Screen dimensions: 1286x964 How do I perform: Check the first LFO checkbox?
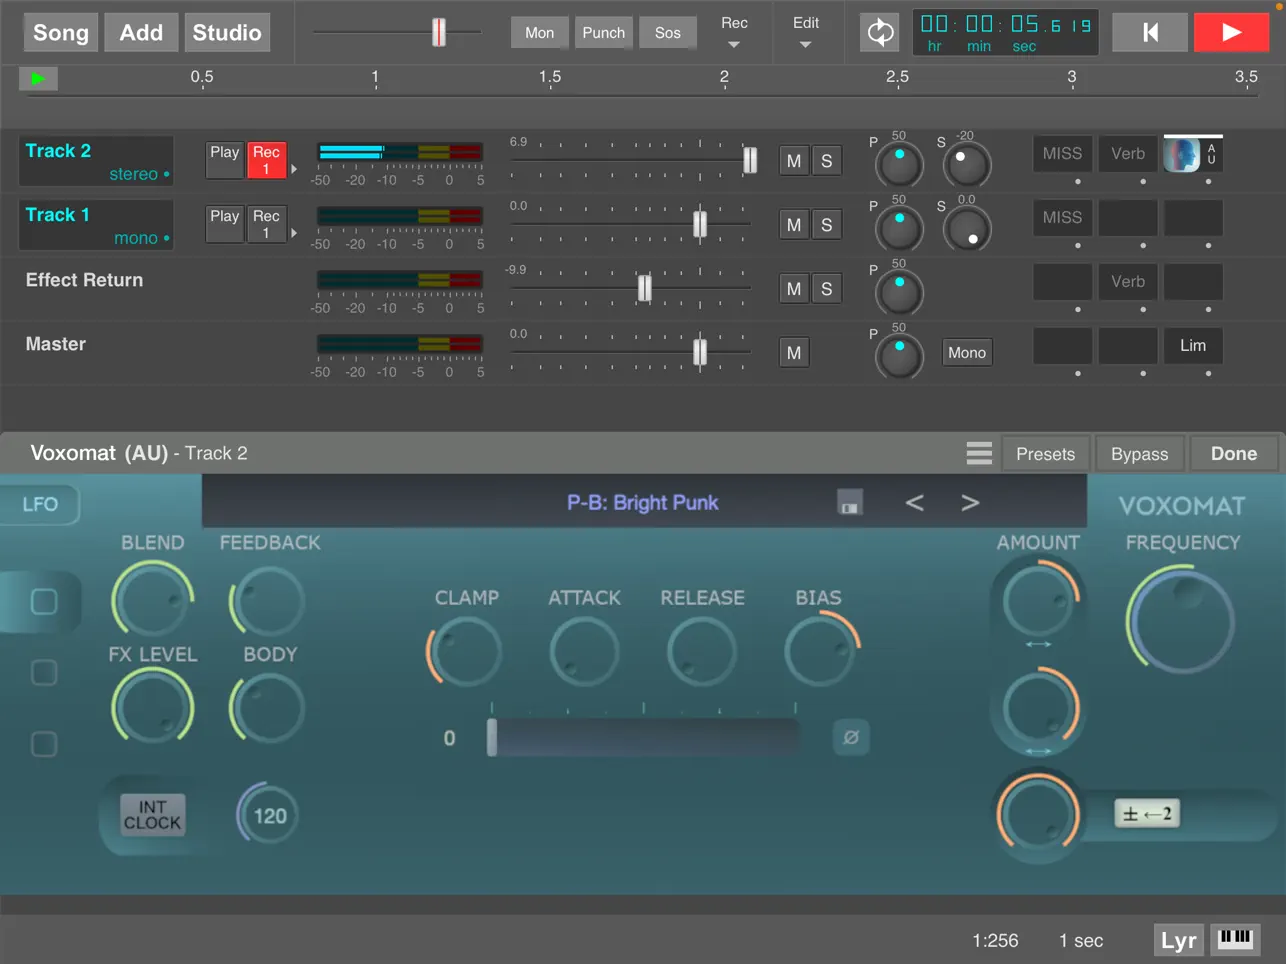[44, 602]
